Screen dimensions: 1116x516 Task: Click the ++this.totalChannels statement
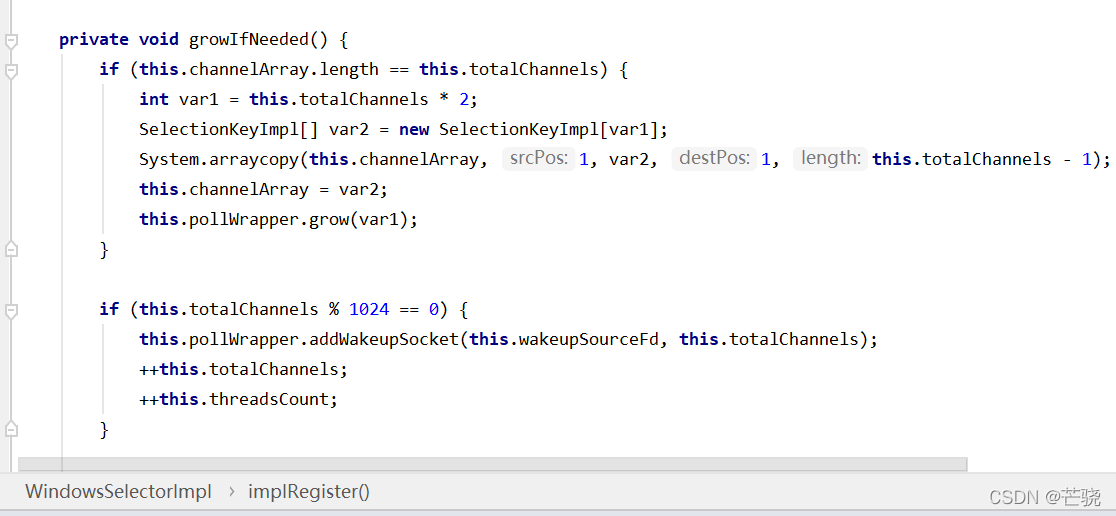243,369
